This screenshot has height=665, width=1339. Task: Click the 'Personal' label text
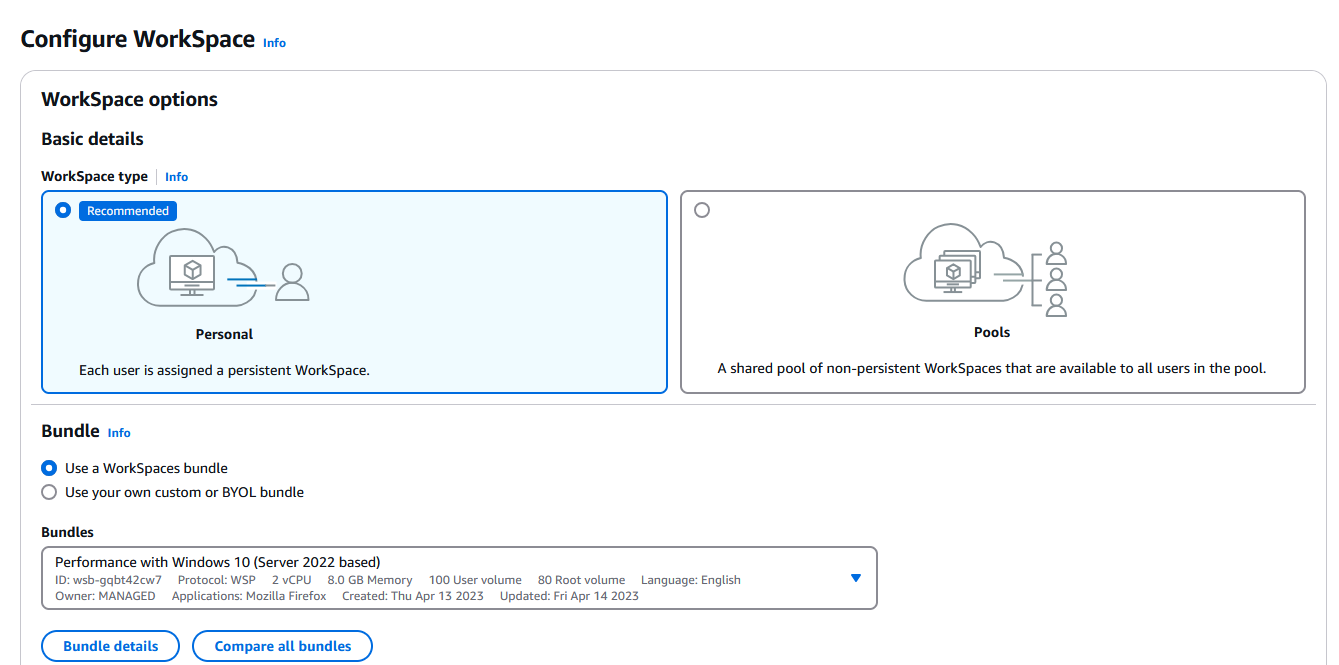click(x=224, y=334)
